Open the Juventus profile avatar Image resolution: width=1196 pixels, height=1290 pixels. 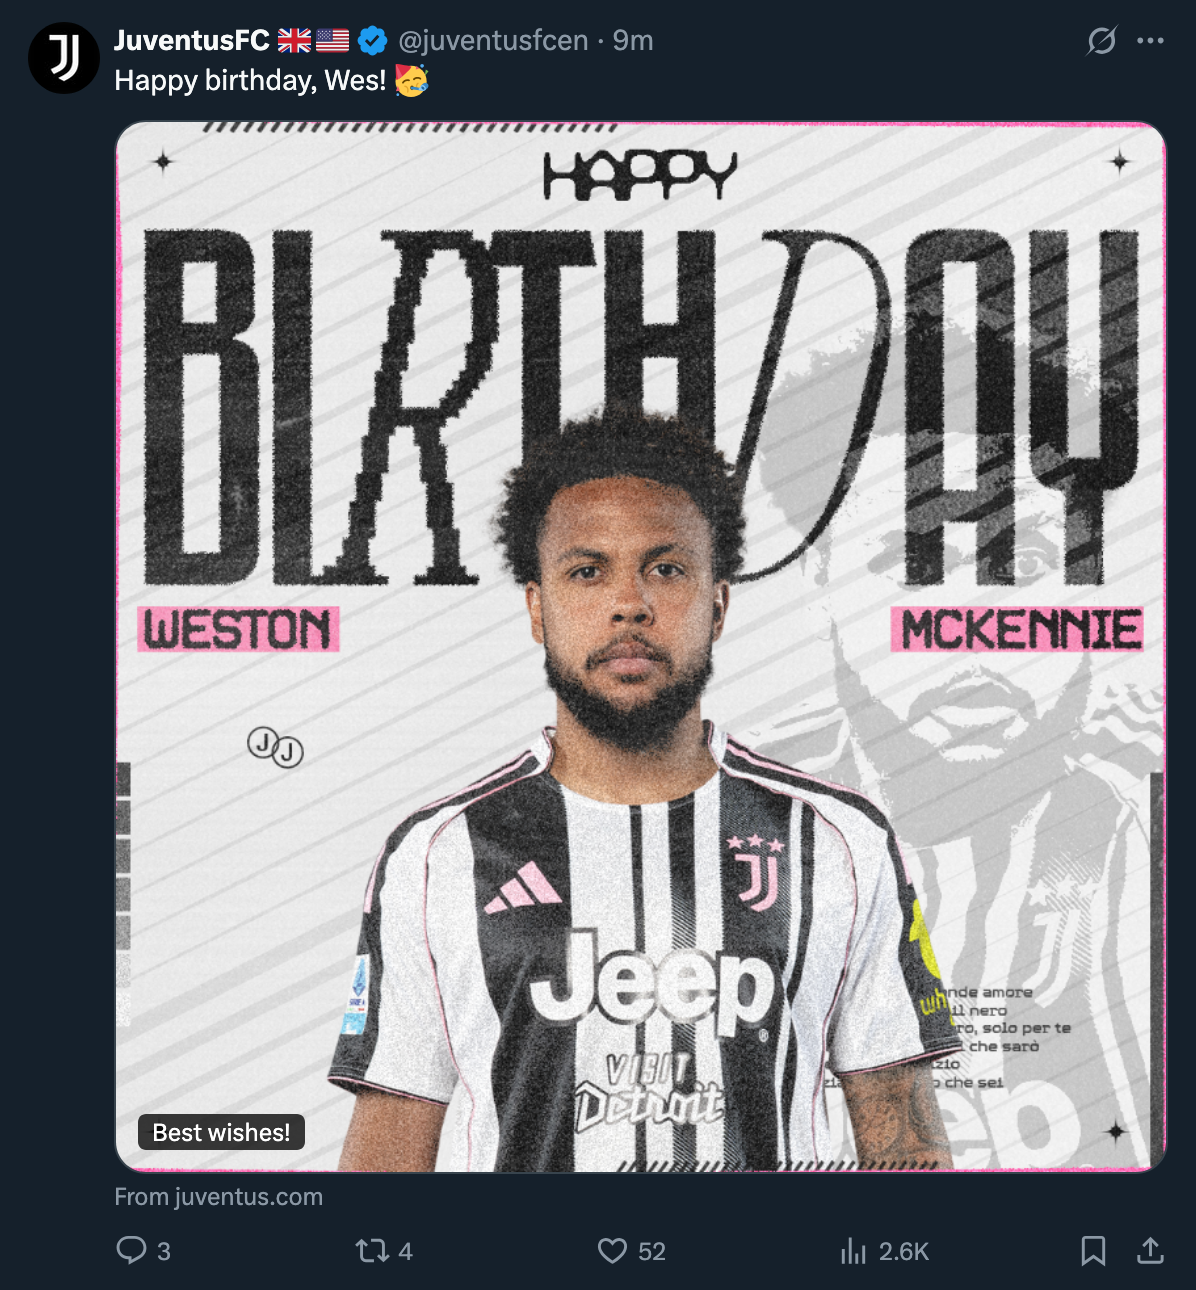(x=64, y=58)
